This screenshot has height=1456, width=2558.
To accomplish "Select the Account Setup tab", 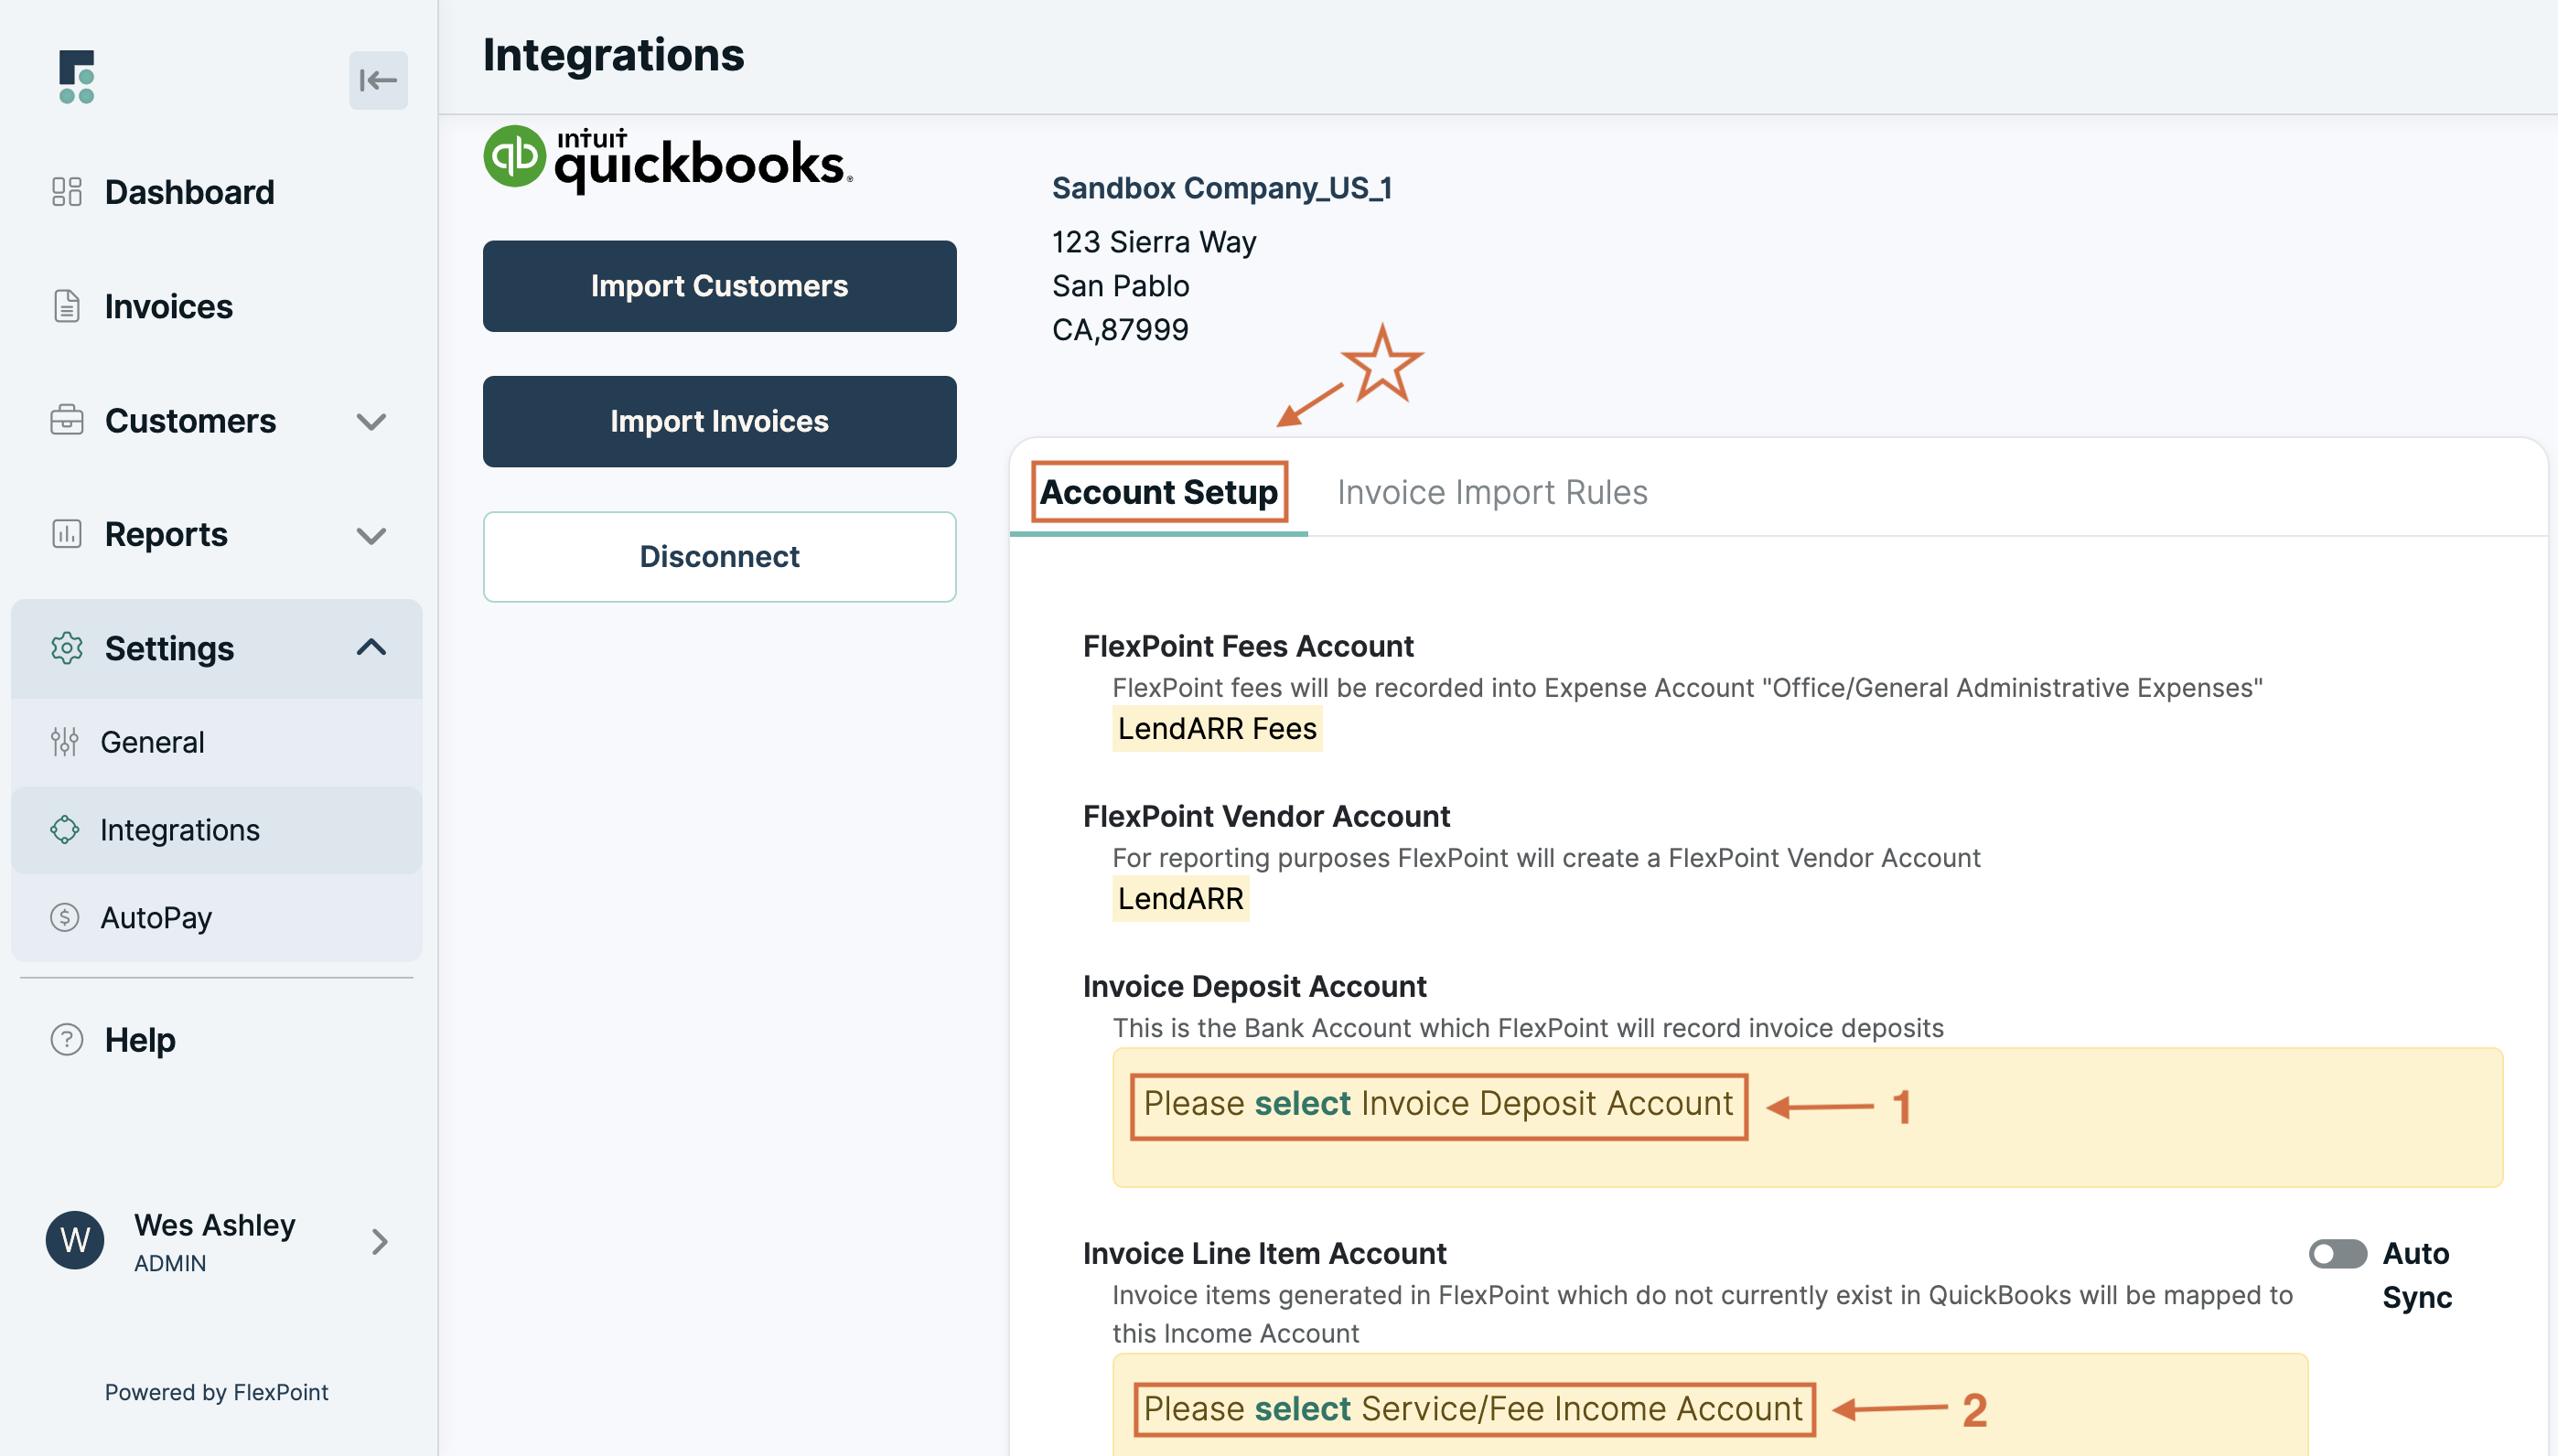I will pos(1158,491).
